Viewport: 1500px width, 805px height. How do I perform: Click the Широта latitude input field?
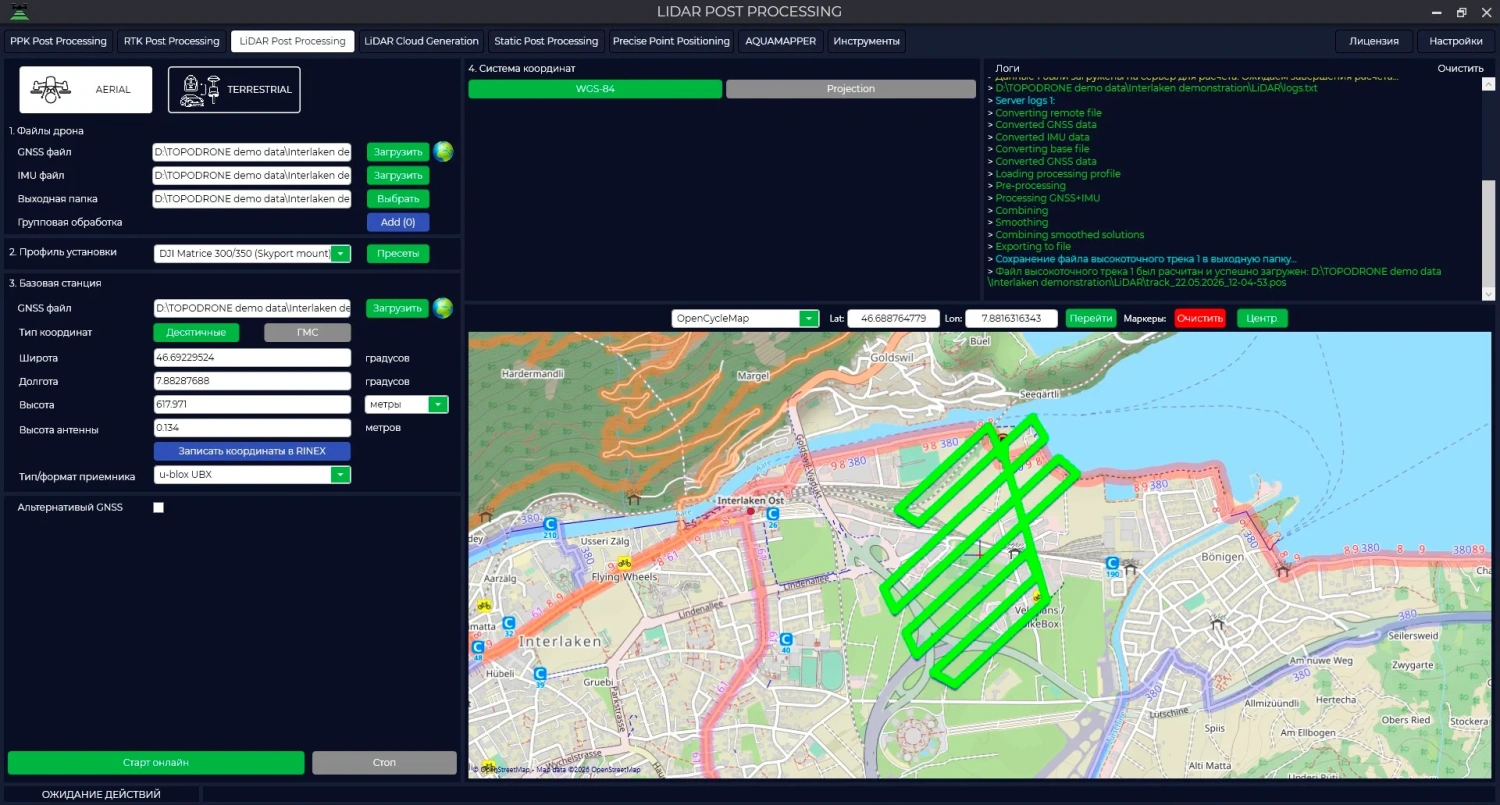coord(252,357)
